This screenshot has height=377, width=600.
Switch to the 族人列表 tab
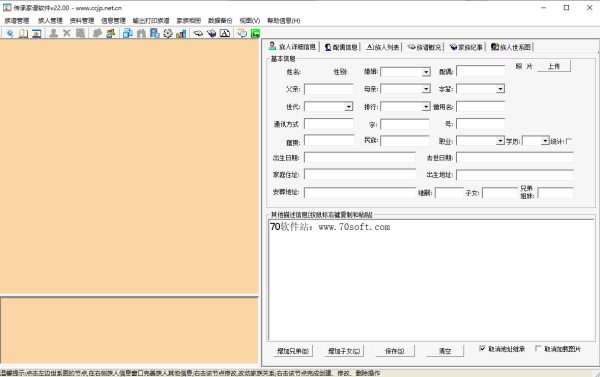coord(383,47)
